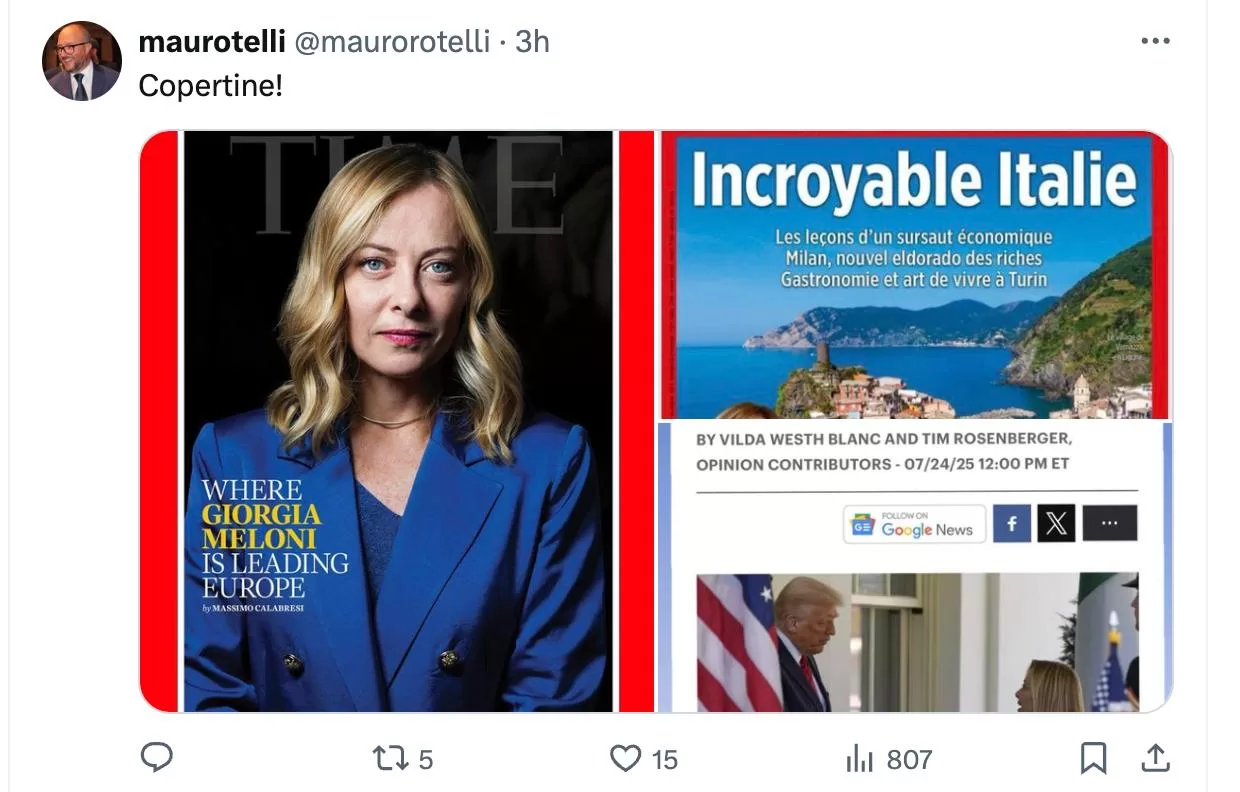This screenshot has width=1240, height=792.
Task: Click the share upload arrow icon
Action: pyautogui.click(x=1155, y=759)
